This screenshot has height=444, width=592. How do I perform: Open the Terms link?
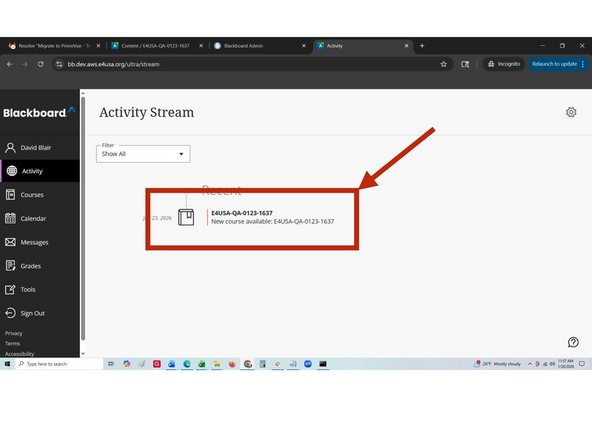point(12,344)
